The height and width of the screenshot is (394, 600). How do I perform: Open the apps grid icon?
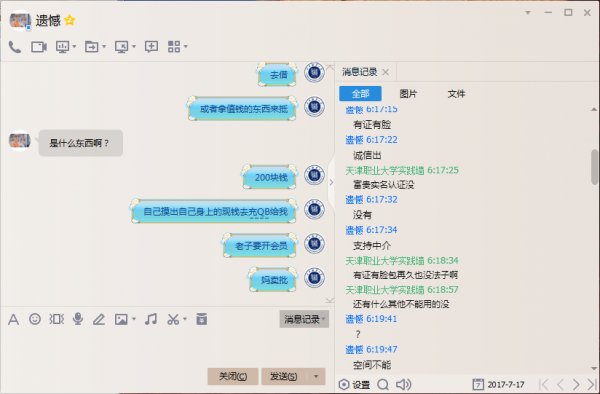[174, 47]
